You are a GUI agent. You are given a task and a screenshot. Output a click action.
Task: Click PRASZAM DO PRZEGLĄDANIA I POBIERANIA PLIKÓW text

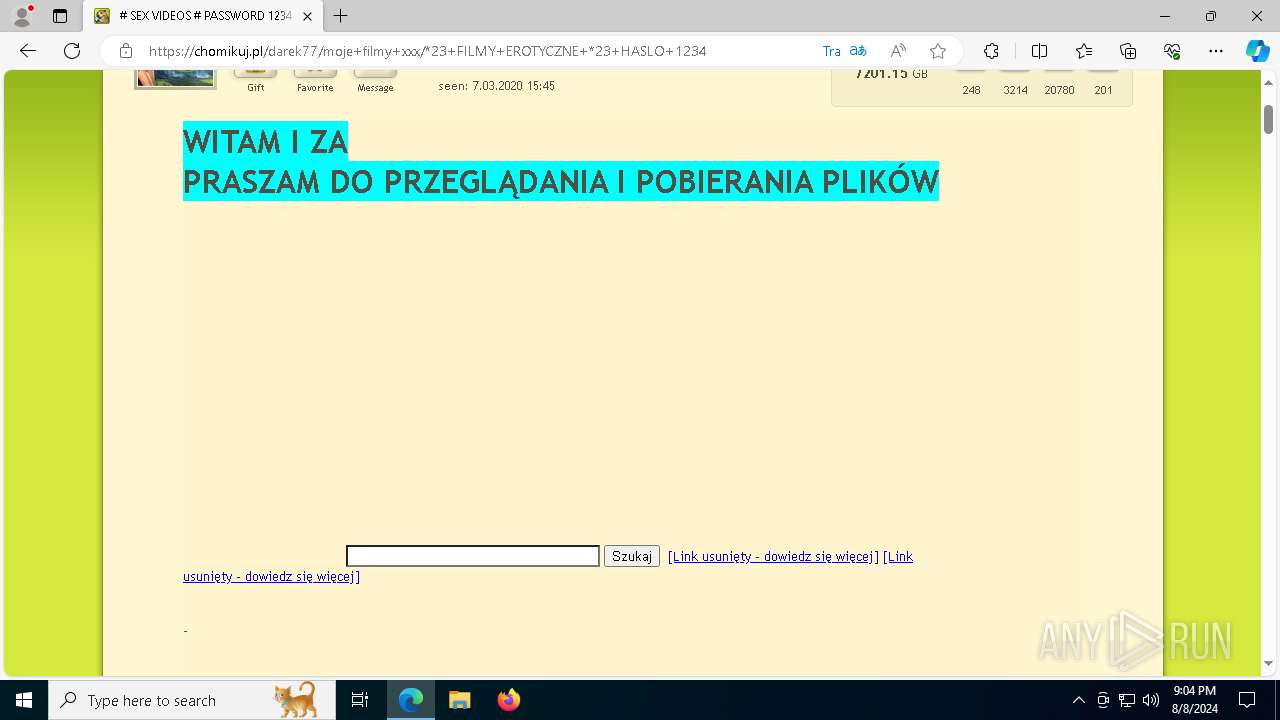point(561,181)
